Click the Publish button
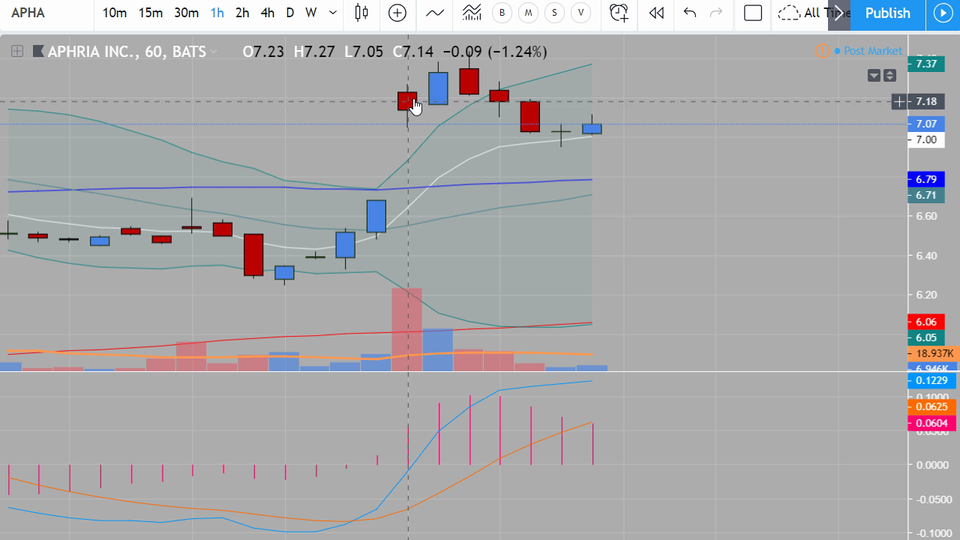Viewport: 960px width, 540px height. (x=887, y=13)
